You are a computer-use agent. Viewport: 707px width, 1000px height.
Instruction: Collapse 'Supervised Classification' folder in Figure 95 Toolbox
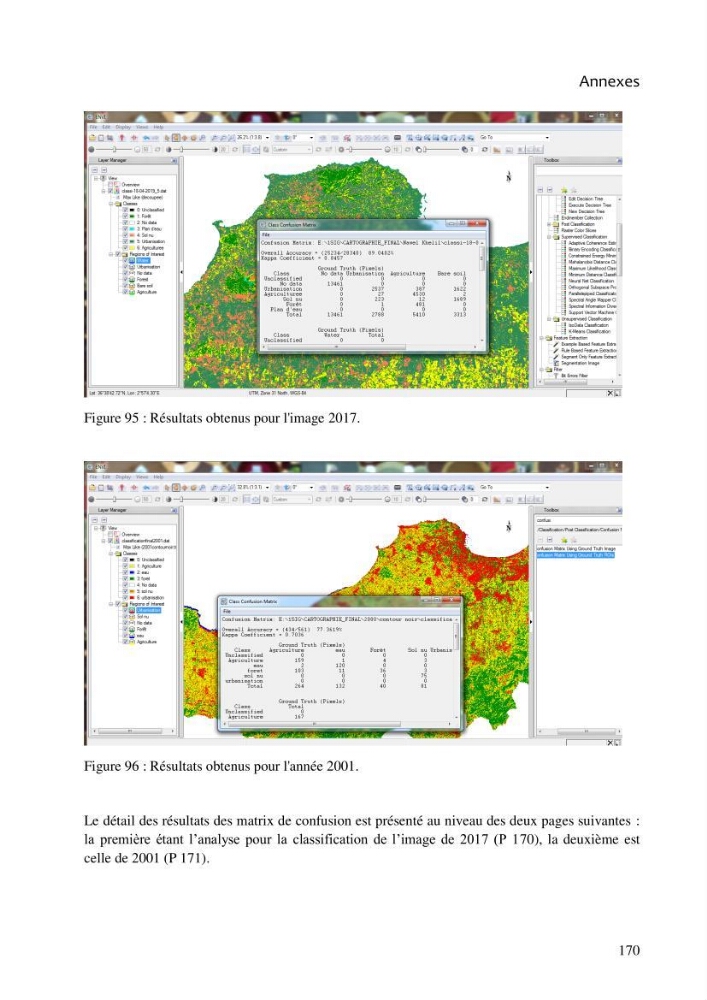[x=549, y=237]
